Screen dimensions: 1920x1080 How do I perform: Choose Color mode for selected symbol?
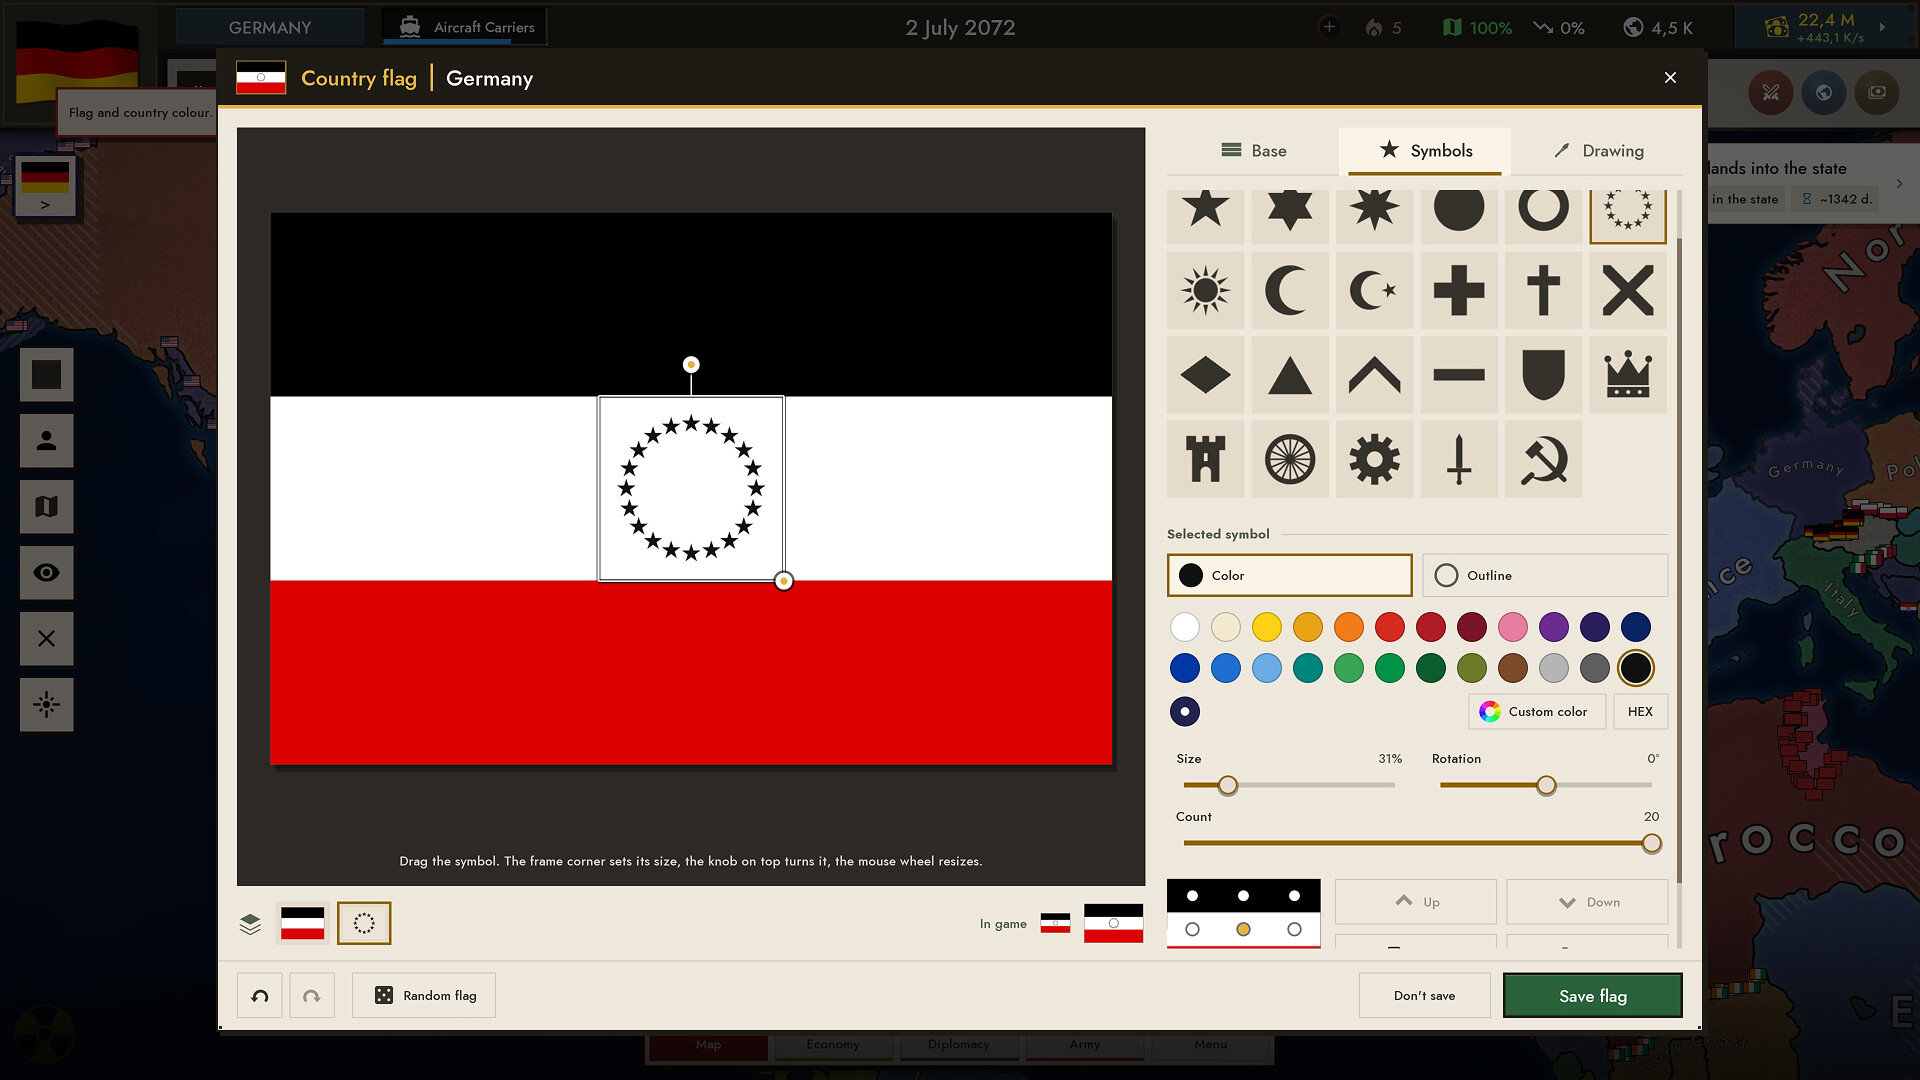[x=1289, y=575]
